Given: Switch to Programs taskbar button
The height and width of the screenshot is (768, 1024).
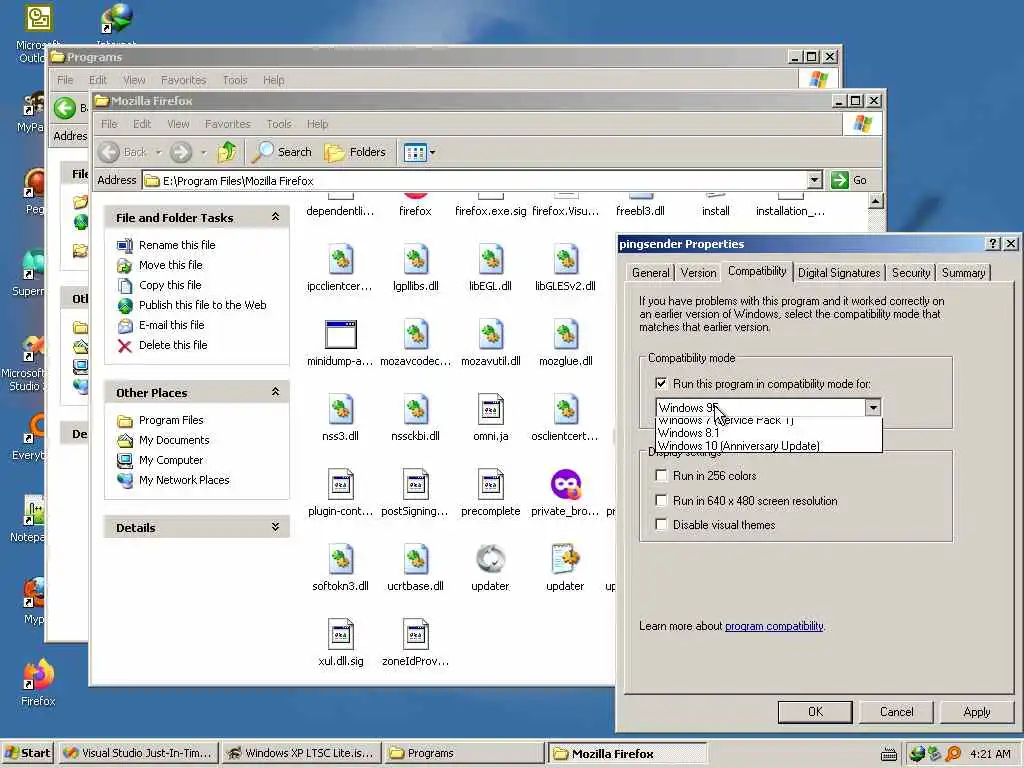Looking at the screenshot, I should pos(463,753).
